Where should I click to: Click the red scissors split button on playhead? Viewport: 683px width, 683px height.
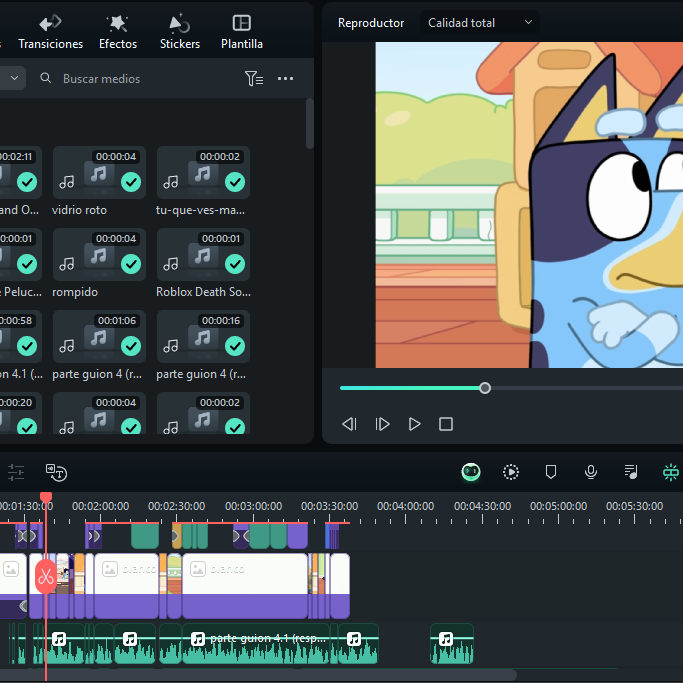coord(46,577)
